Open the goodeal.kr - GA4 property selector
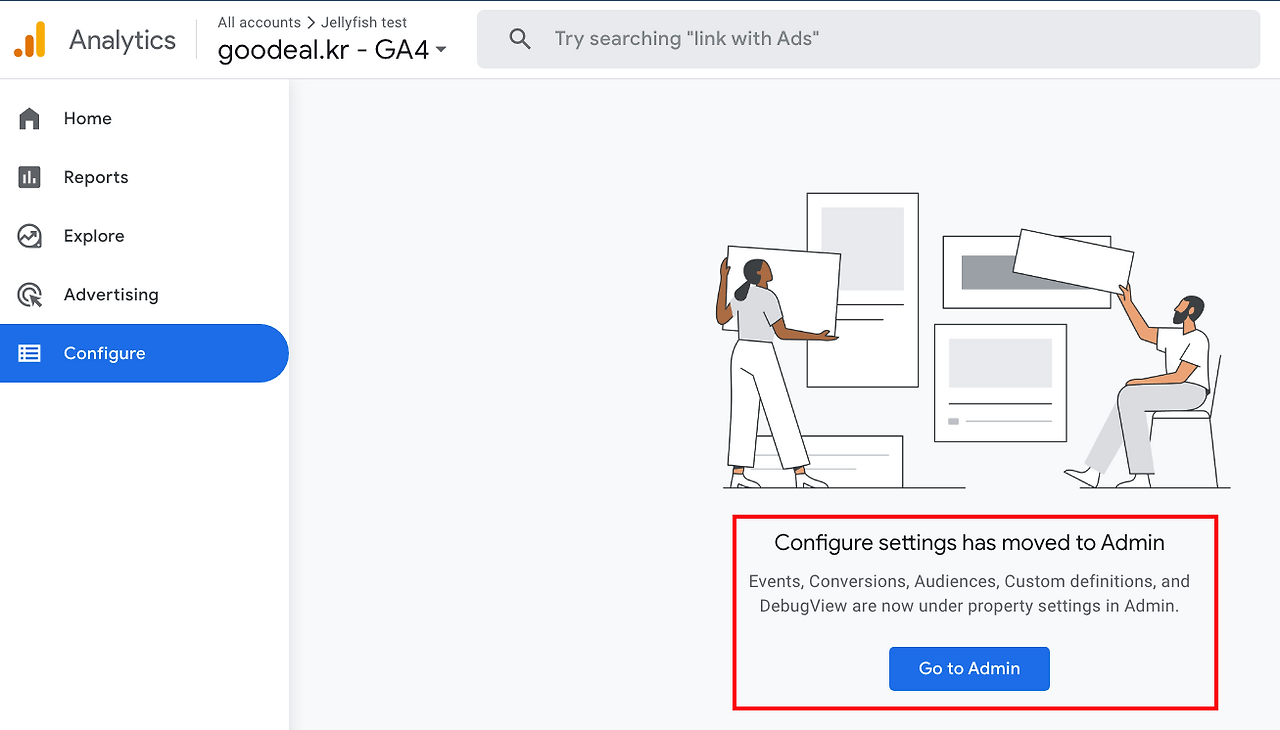This screenshot has height=730, width=1280. (x=323, y=50)
